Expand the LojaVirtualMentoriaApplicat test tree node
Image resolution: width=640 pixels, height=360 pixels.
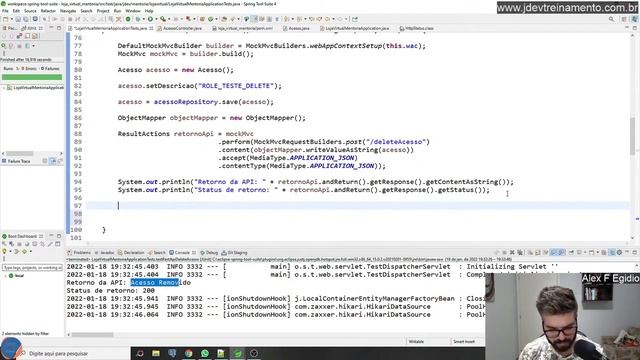(4, 88)
